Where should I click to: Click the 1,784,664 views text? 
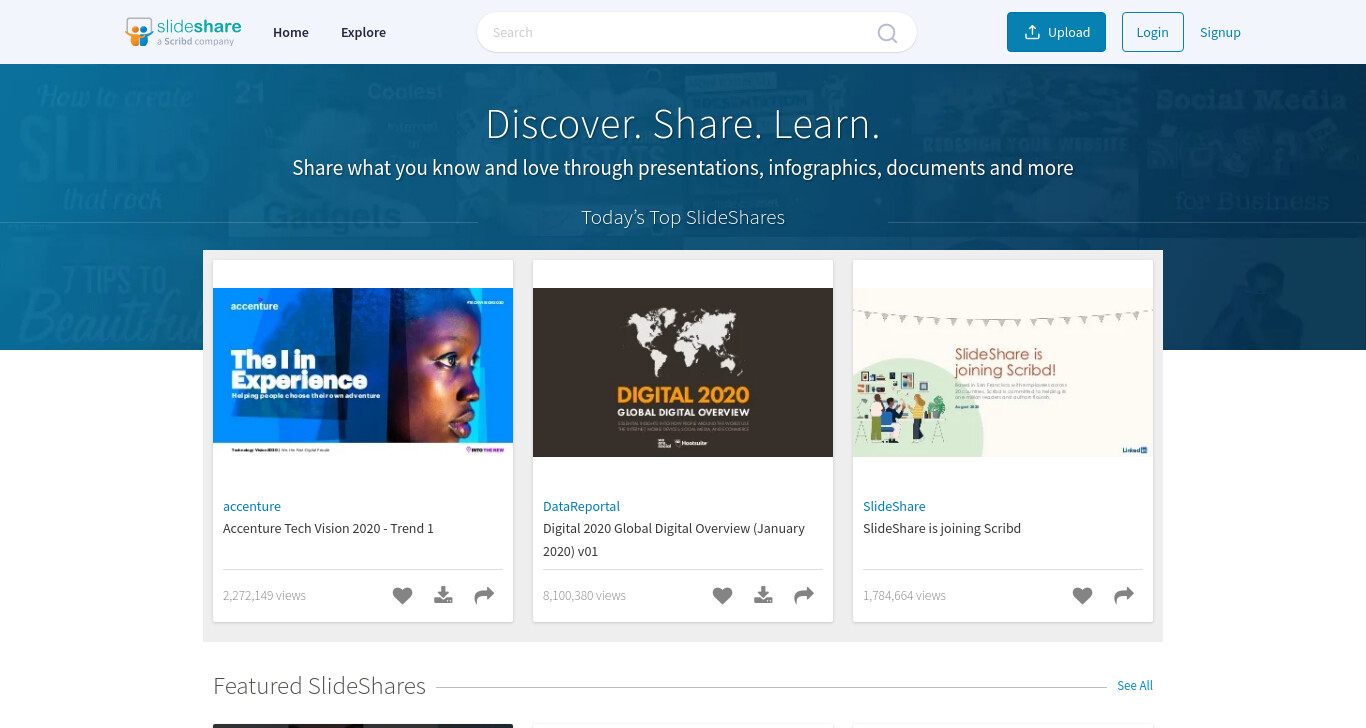tap(904, 595)
